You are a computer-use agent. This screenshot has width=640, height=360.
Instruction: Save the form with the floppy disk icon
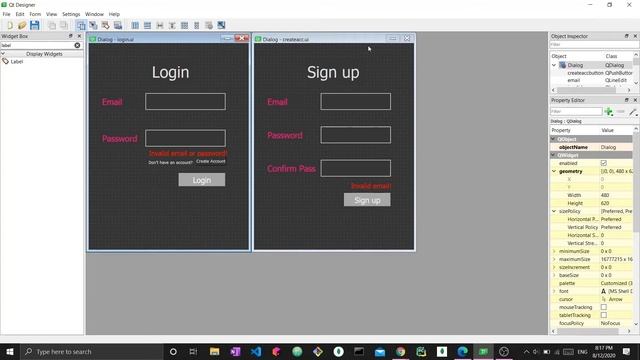click(35, 25)
